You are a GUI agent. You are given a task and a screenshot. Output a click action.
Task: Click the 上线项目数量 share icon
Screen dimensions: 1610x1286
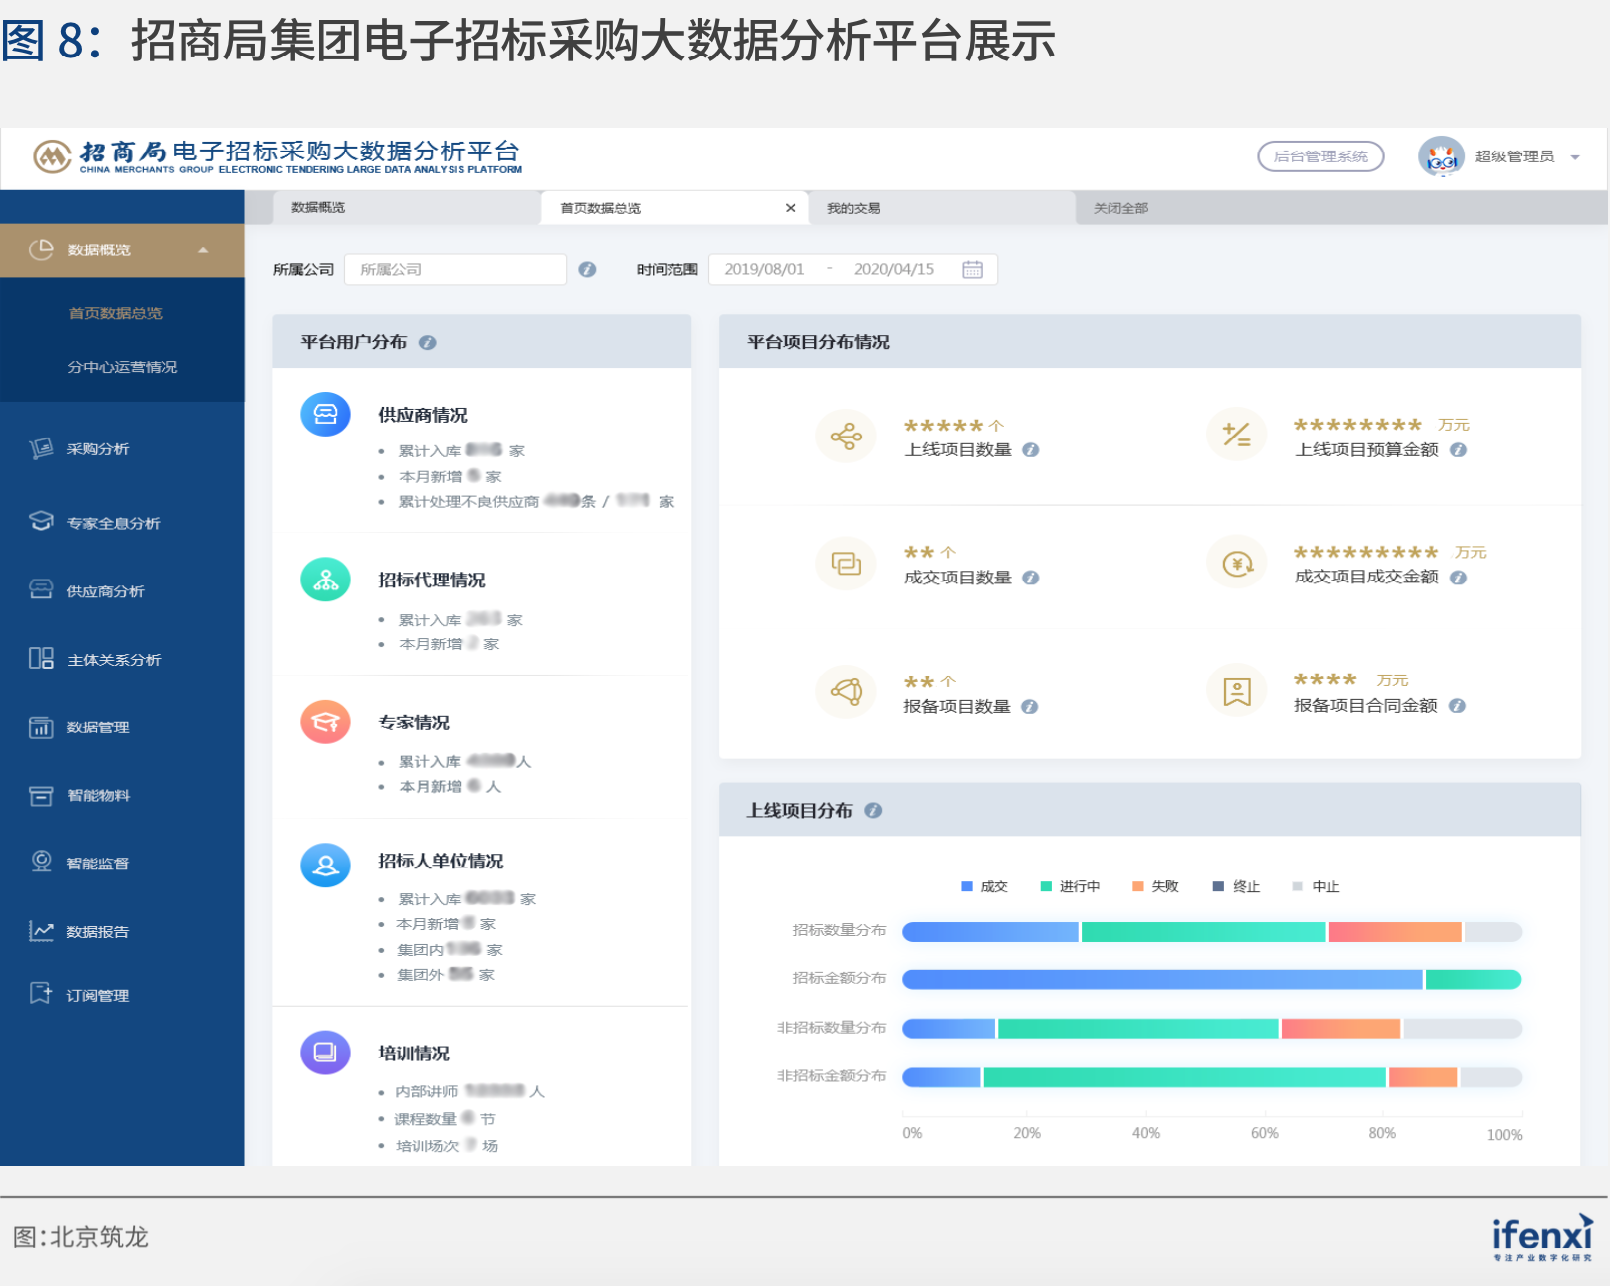pos(846,436)
